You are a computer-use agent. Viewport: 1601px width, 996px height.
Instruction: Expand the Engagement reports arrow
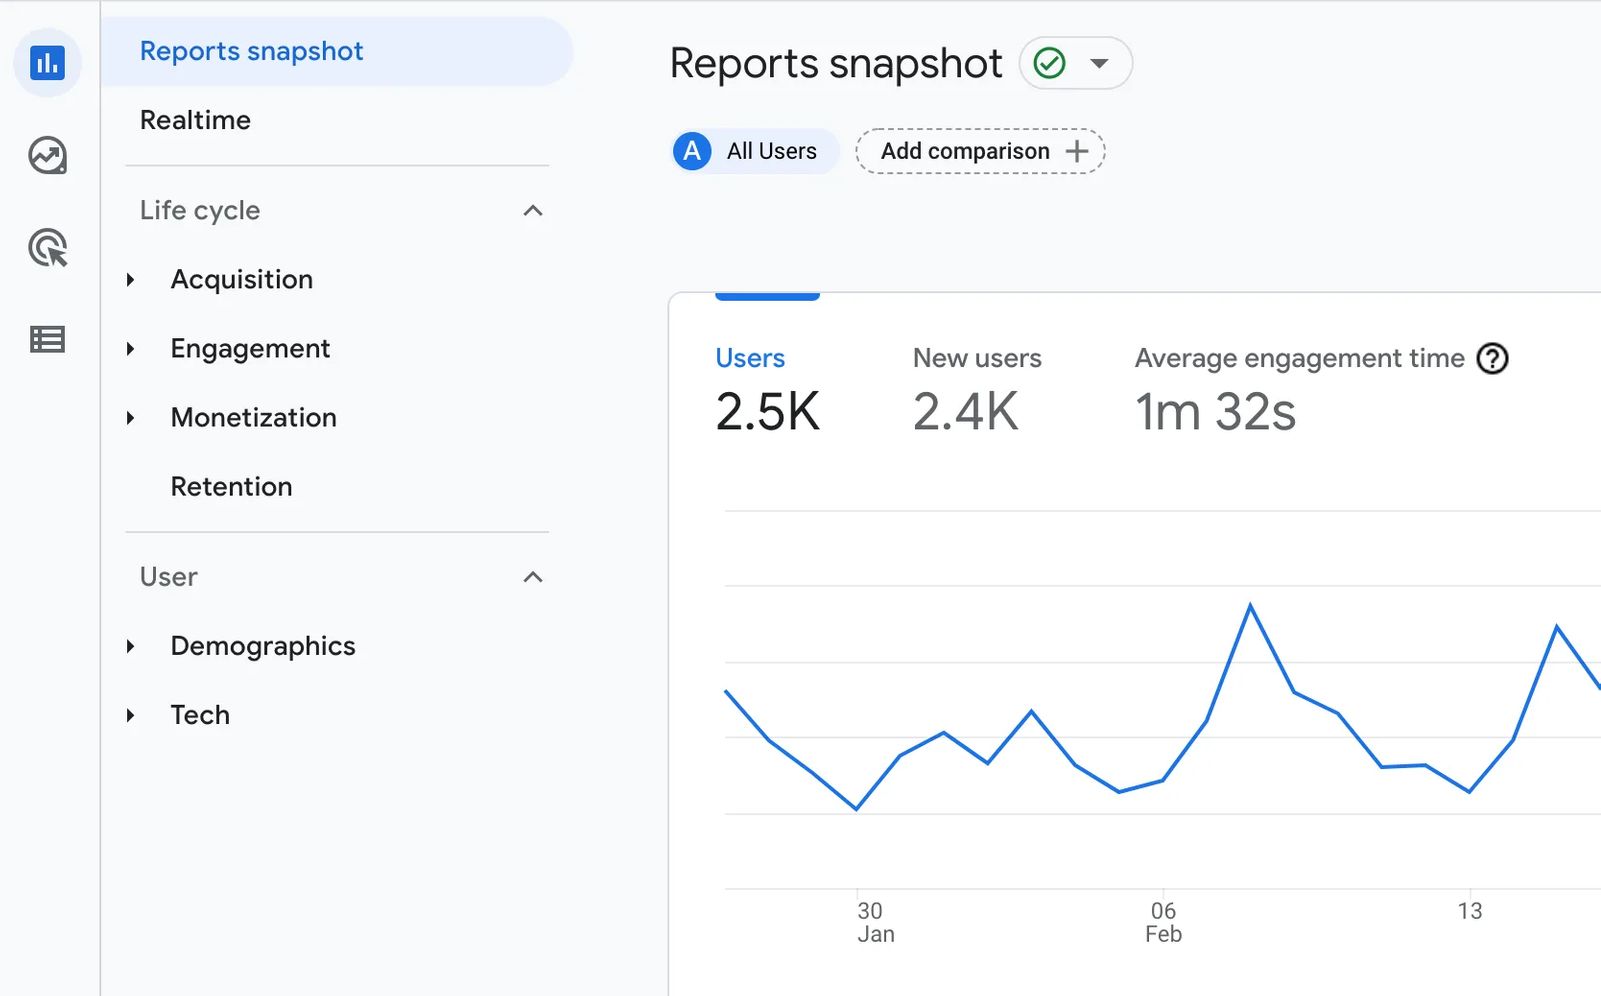coord(131,349)
